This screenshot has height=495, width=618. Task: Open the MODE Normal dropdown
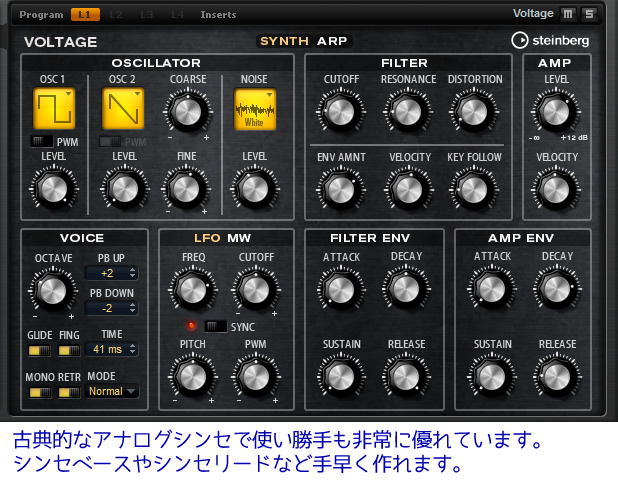(x=112, y=391)
